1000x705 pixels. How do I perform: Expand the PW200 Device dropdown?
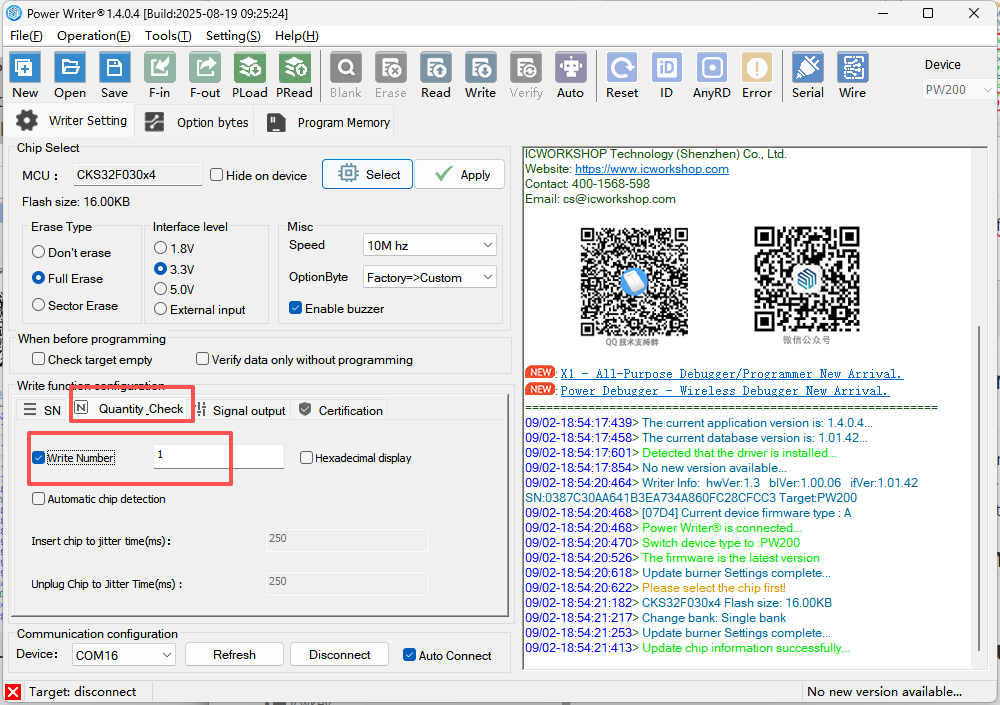click(958, 90)
